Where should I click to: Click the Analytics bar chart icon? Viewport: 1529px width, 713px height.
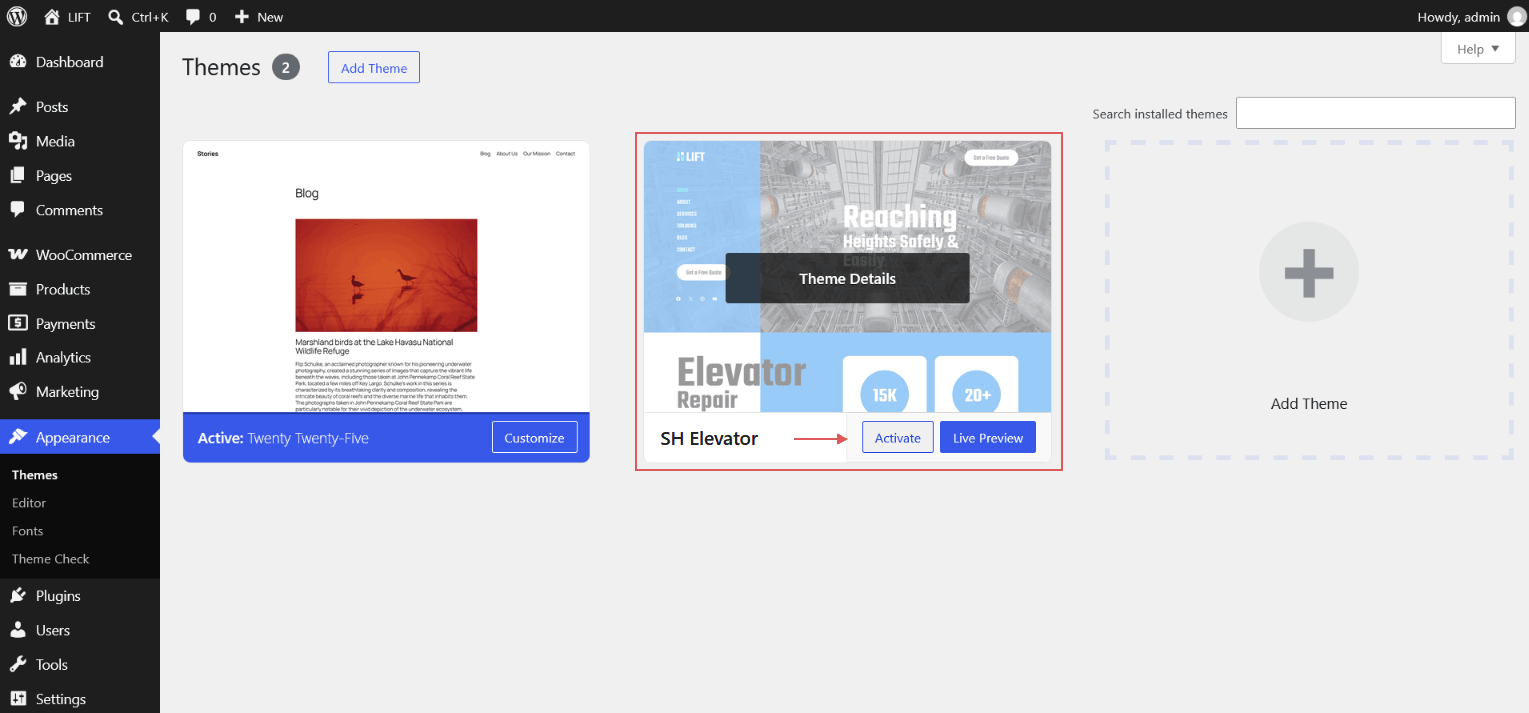point(18,357)
